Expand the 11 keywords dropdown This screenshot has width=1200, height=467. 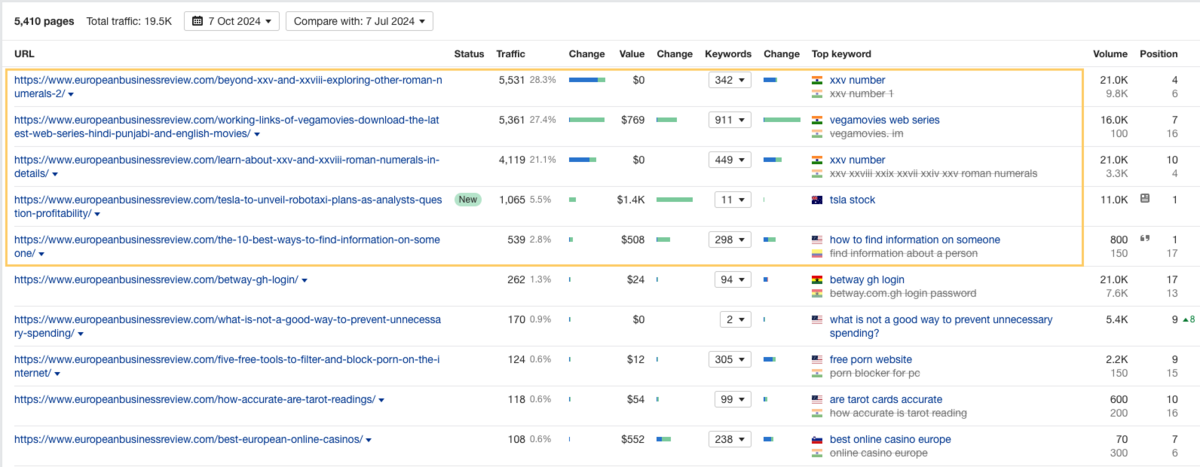click(x=732, y=200)
